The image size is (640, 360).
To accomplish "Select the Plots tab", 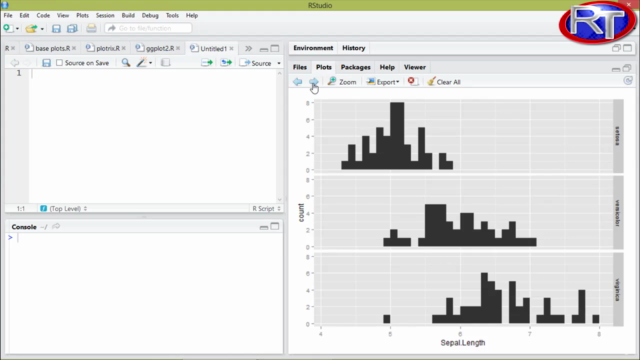I will pos(324,67).
